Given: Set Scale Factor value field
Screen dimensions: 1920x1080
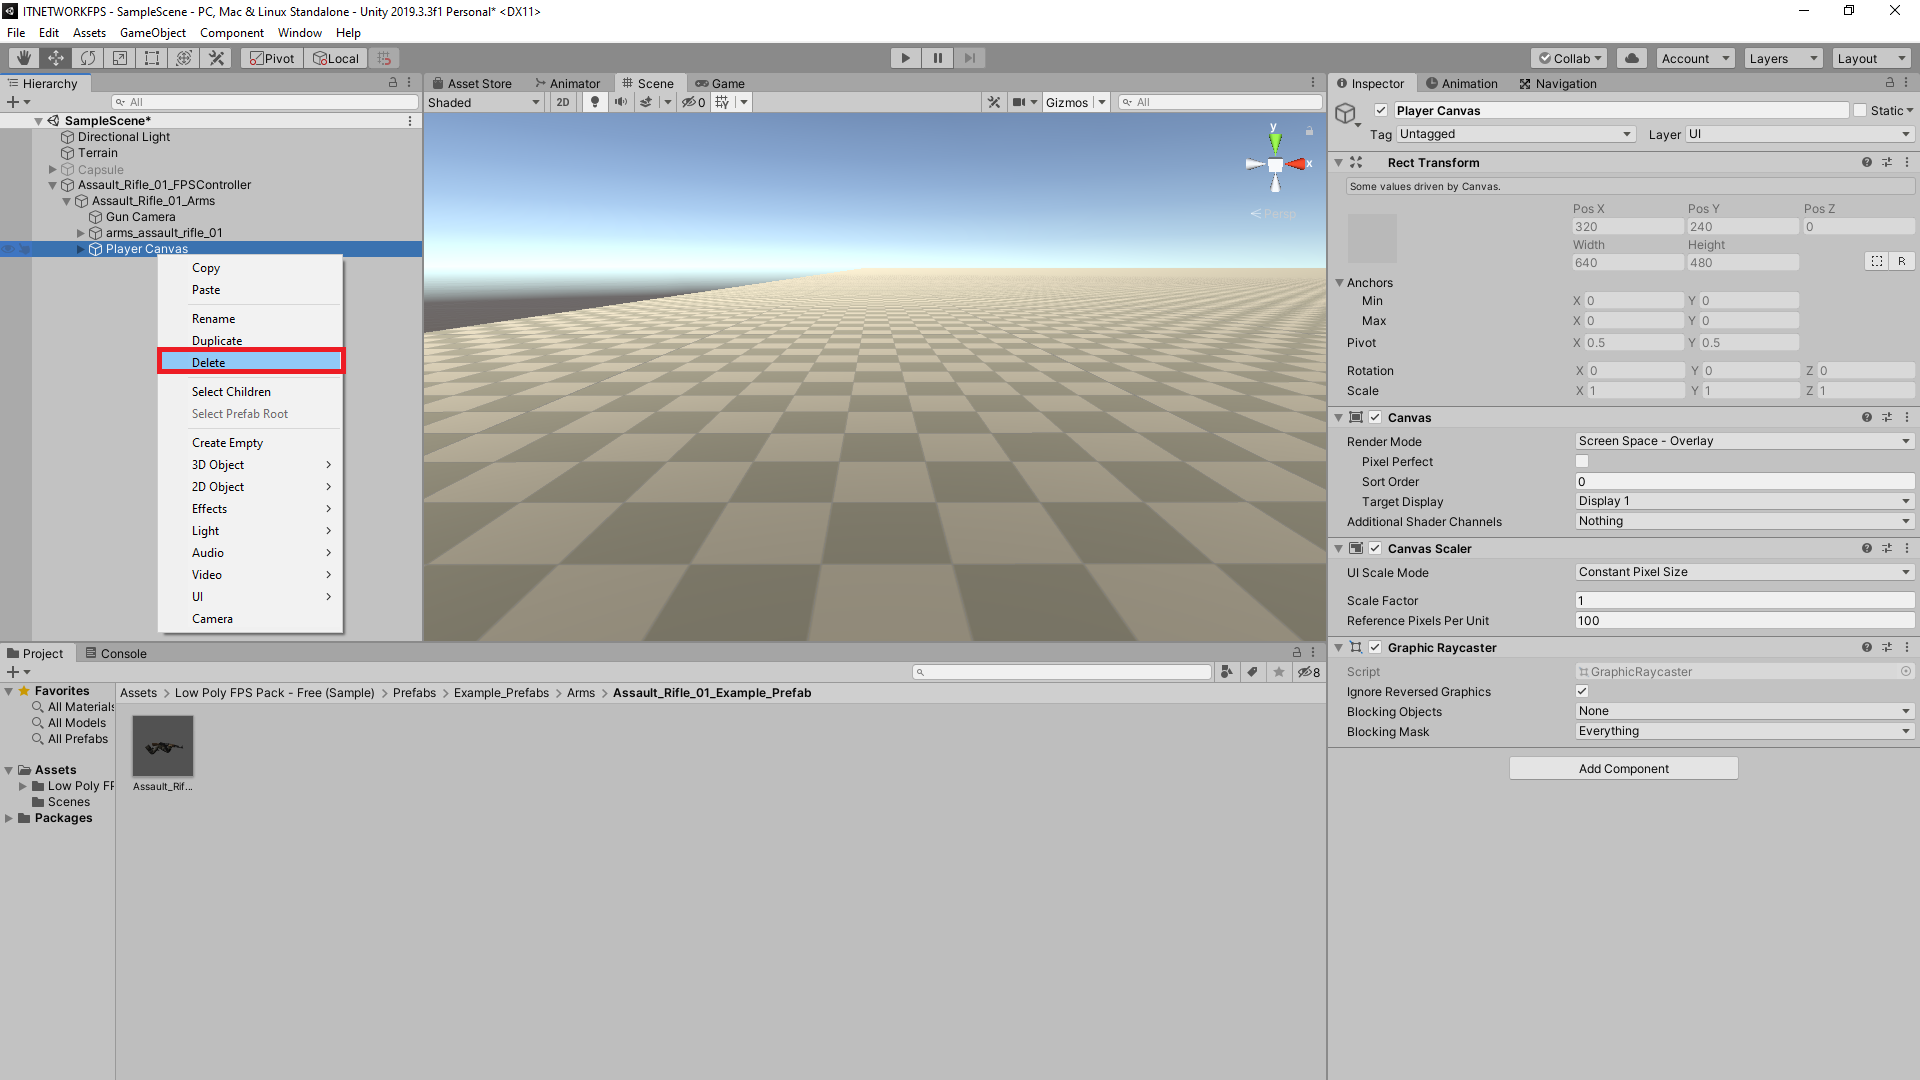Looking at the screenshot, I should [1743, 600].
